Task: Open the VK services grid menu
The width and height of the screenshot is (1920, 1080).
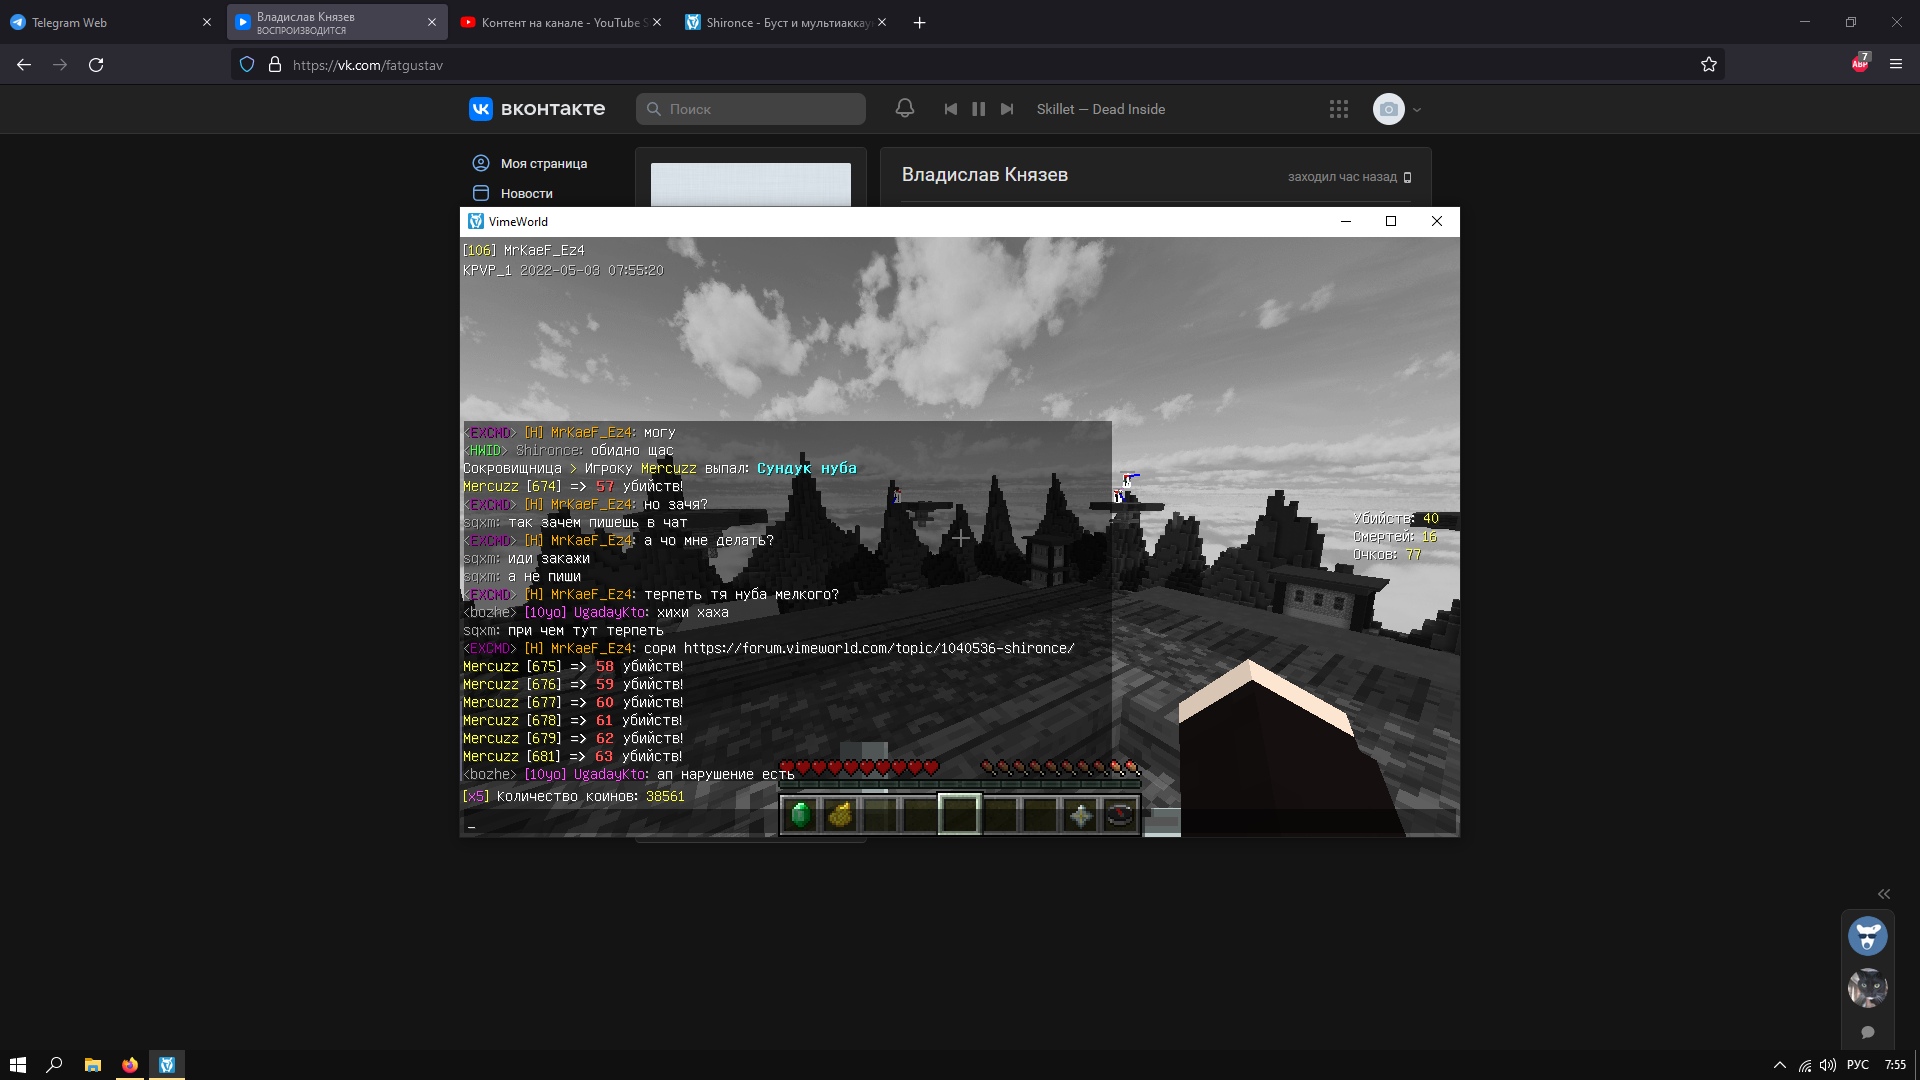Action: [1338, 109]
